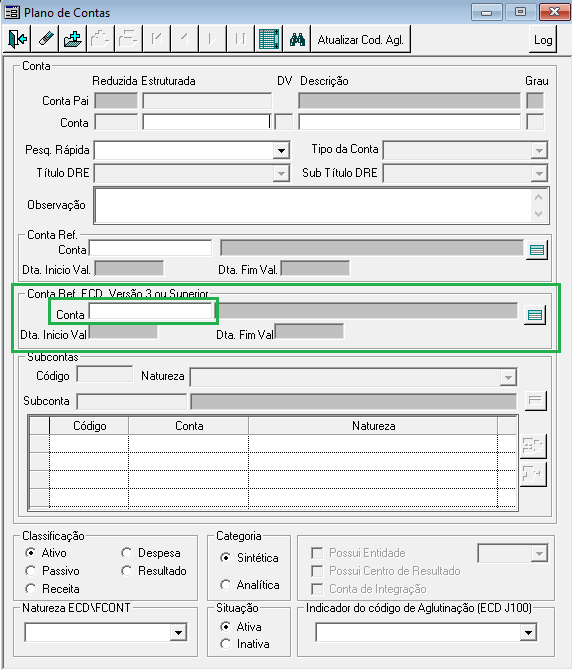The width and height of the screenshot is (572, 670).
Task: Set Situação to Ativa
Action: click(225, 626)
